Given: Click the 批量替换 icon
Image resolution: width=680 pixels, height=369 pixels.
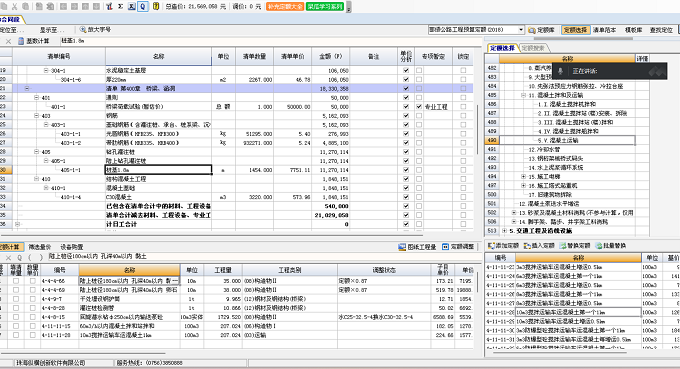Looking at the screenshot, I should (x=599, y=245).
